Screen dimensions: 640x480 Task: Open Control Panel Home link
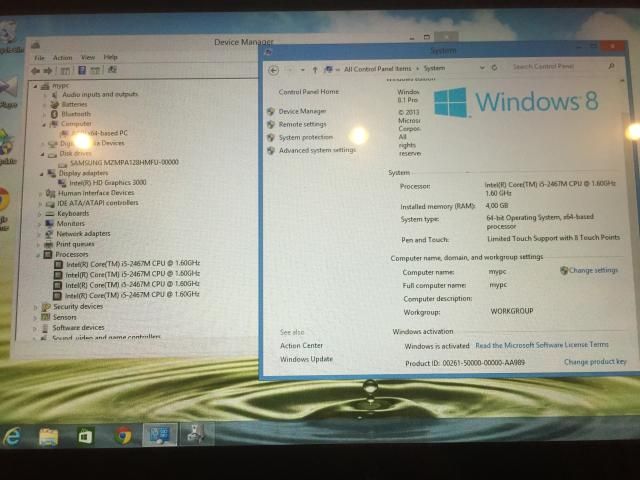(x=309, y=92)
